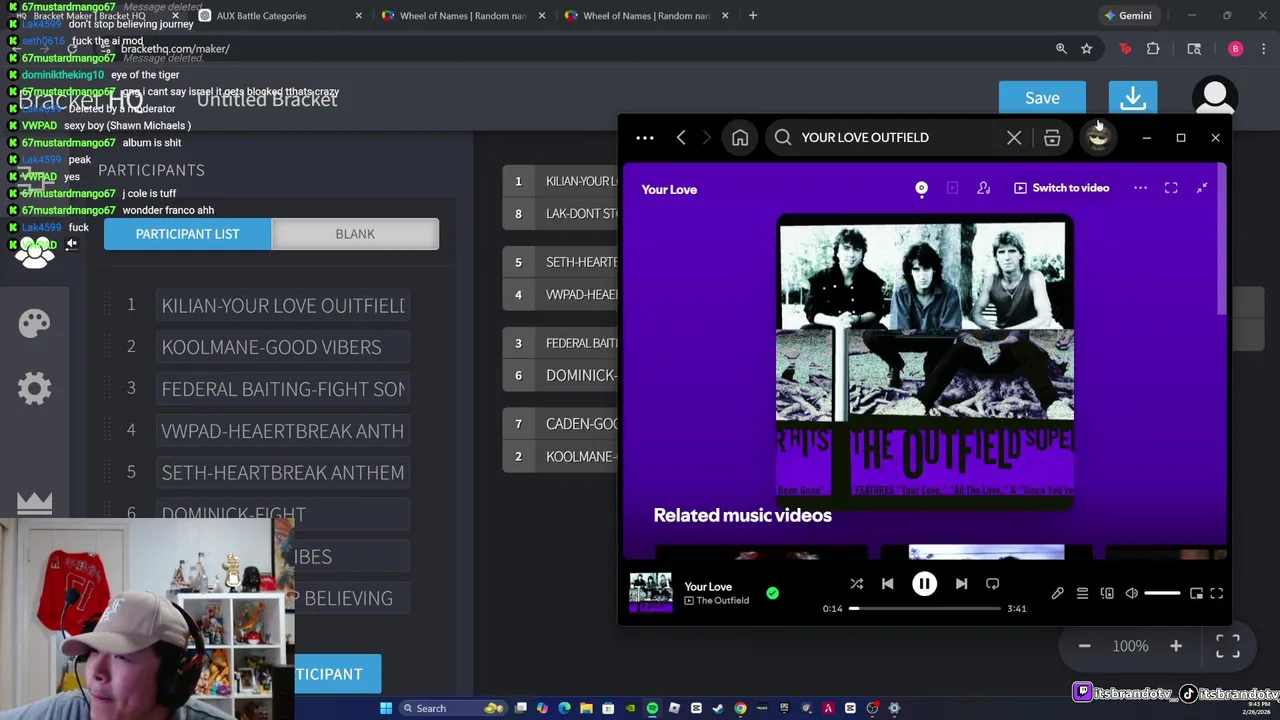
Task: Click Switch to video in Spotify
Action: [1061, 188]
